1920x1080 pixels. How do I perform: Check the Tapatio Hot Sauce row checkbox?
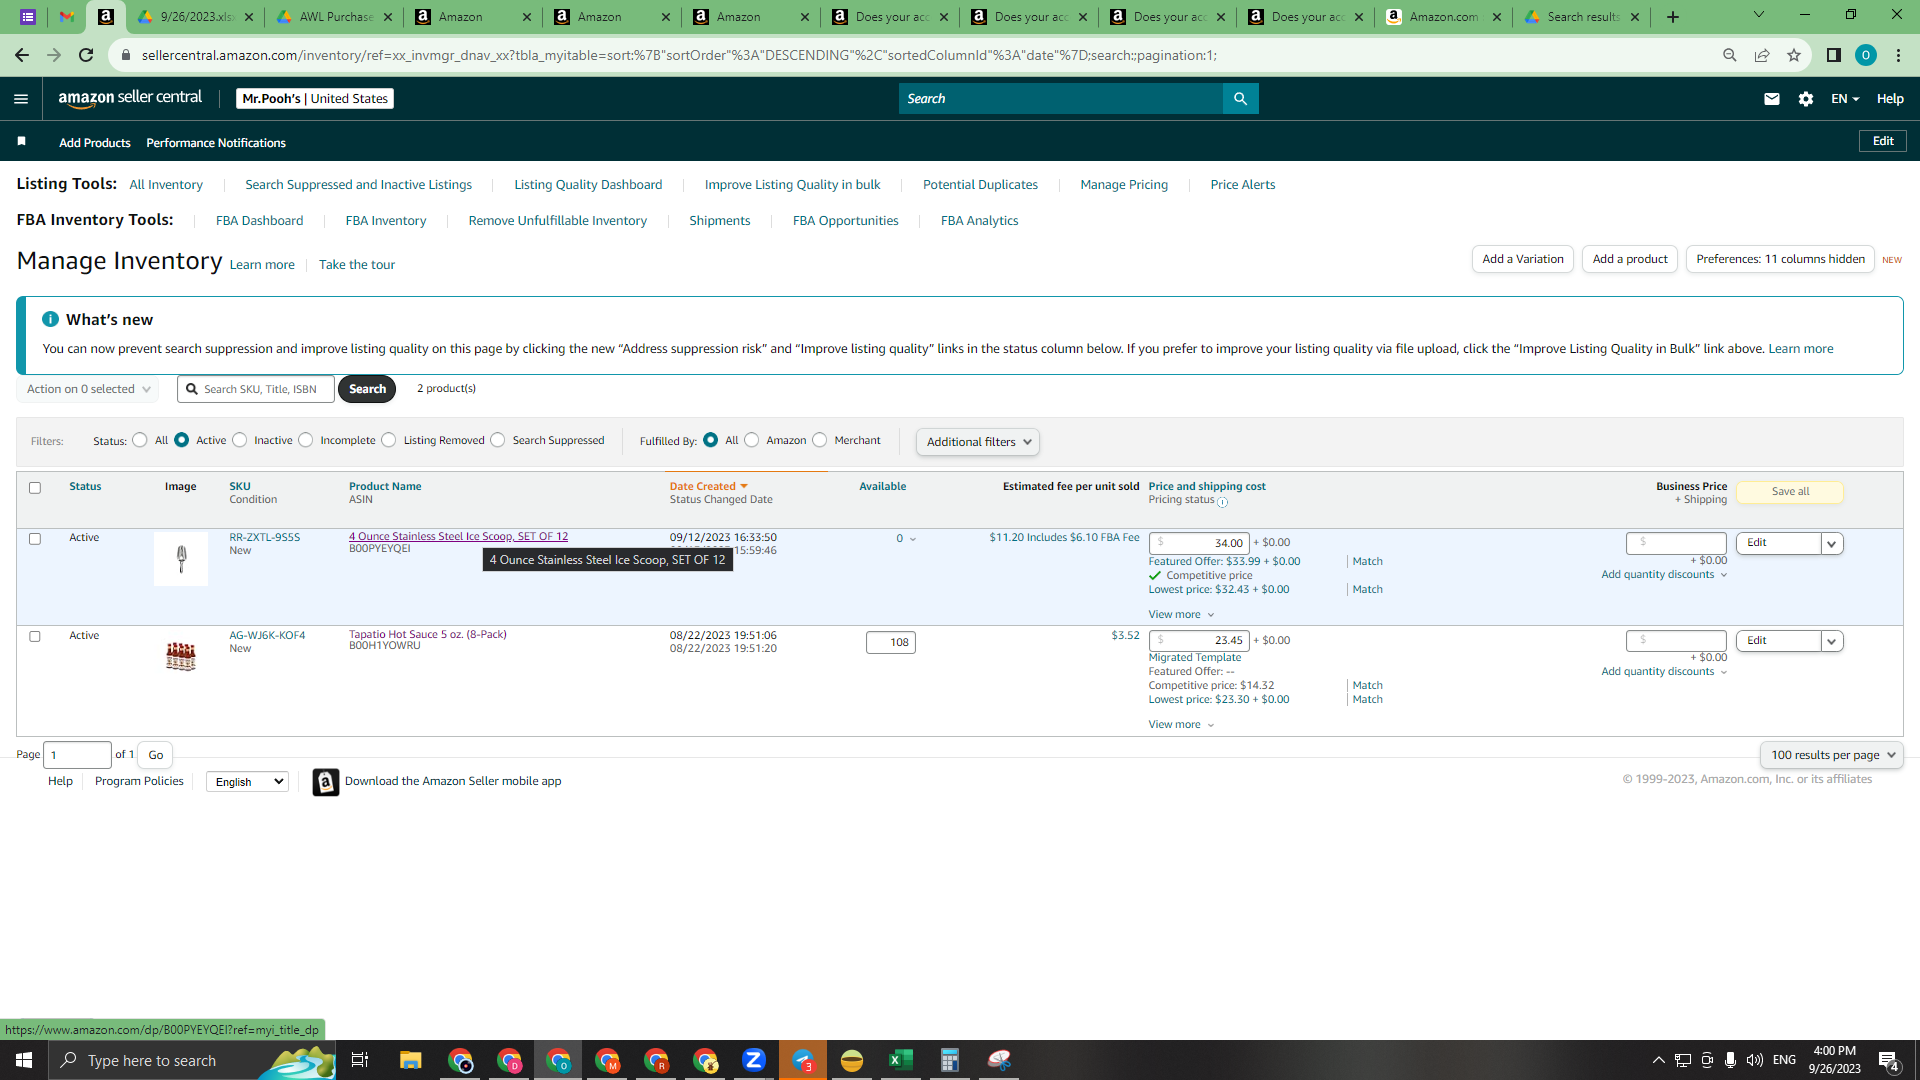click(35, 637)
